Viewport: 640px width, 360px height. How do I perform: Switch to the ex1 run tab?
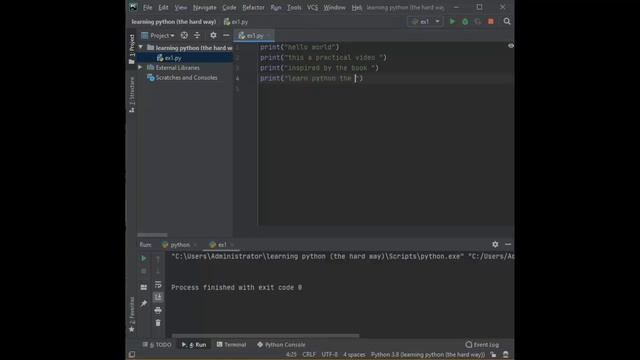[x=221, y=244]
